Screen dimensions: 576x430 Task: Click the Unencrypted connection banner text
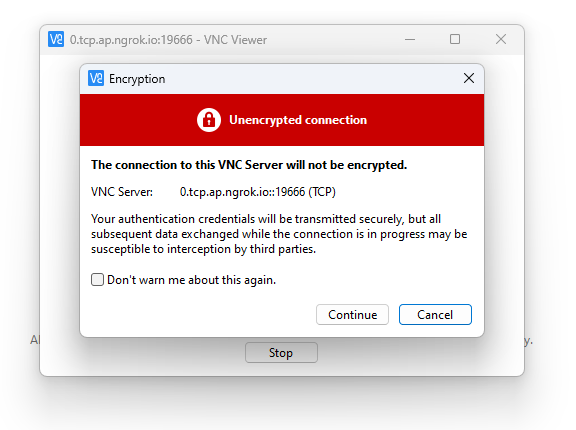tap(298, 120)
